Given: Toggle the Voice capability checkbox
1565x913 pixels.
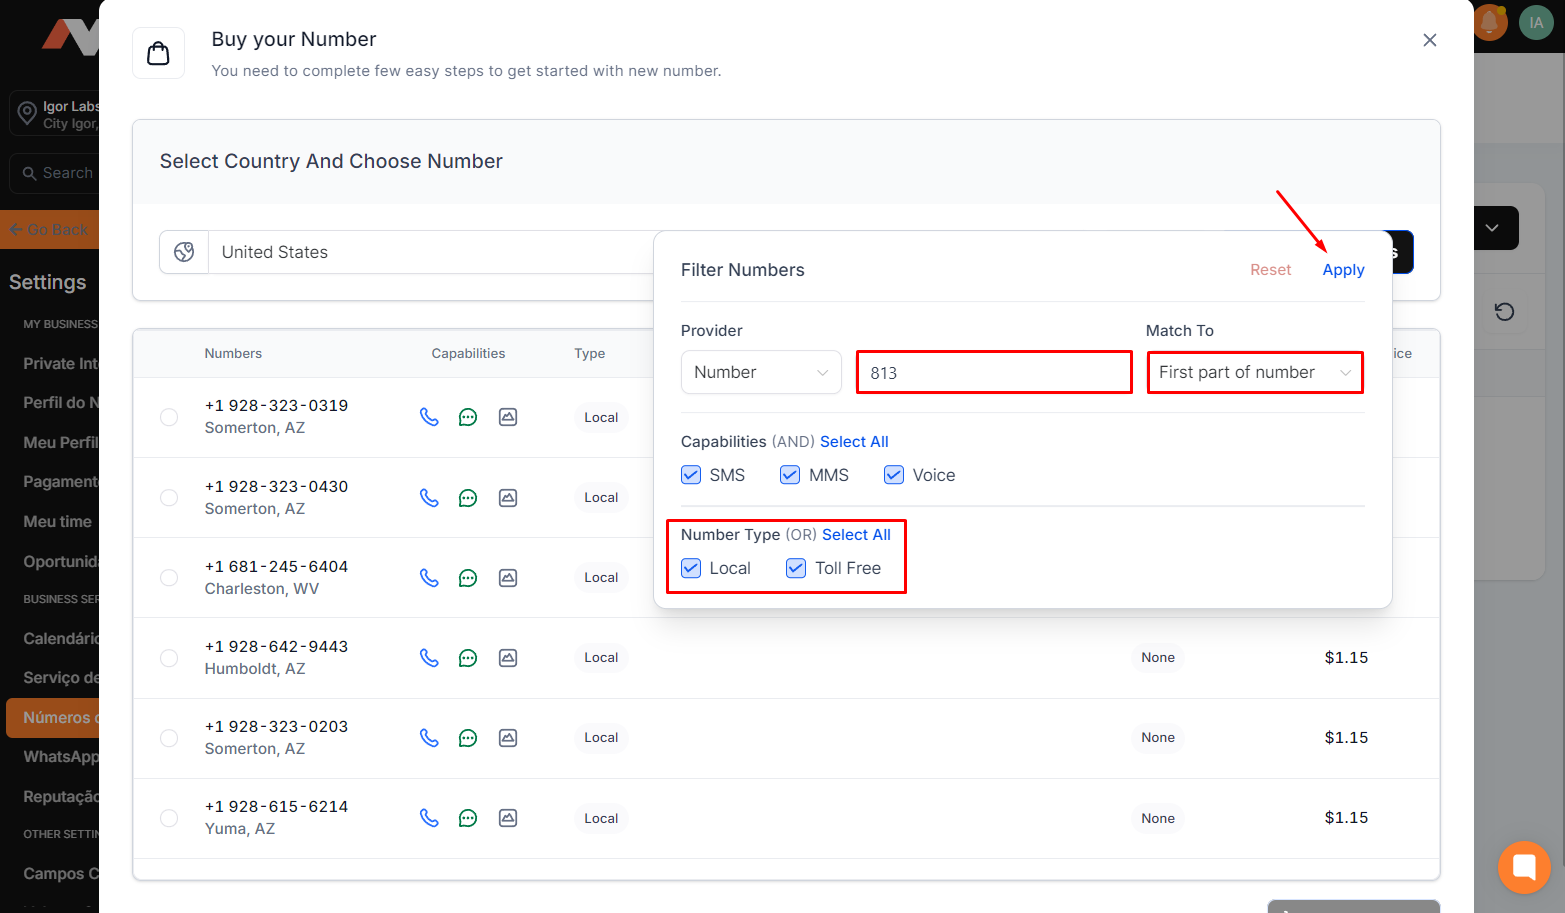Looking at the screenshot, I should click(x=894, y=475).
